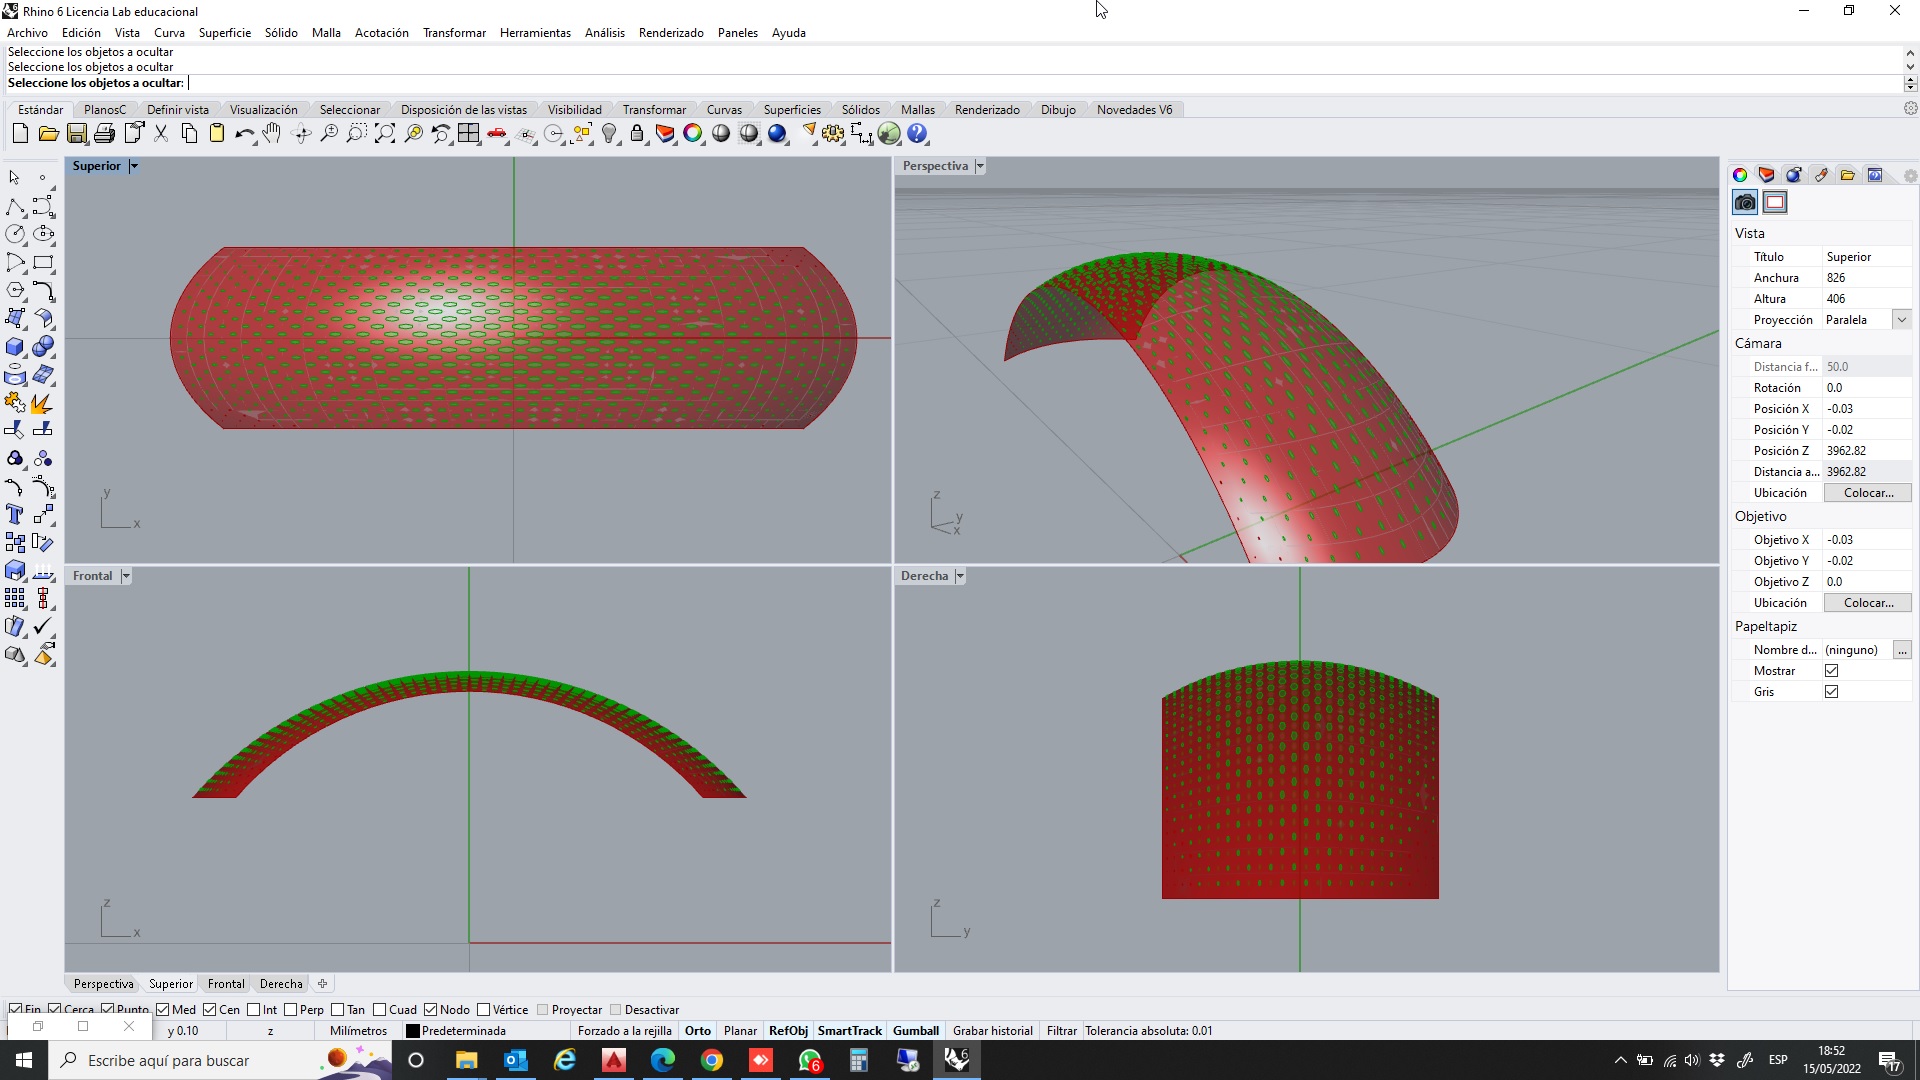Enable the Cuad osnap checkbox
The image size is (1920, 1080).
pyautogui.click(x=380, y=1010)
